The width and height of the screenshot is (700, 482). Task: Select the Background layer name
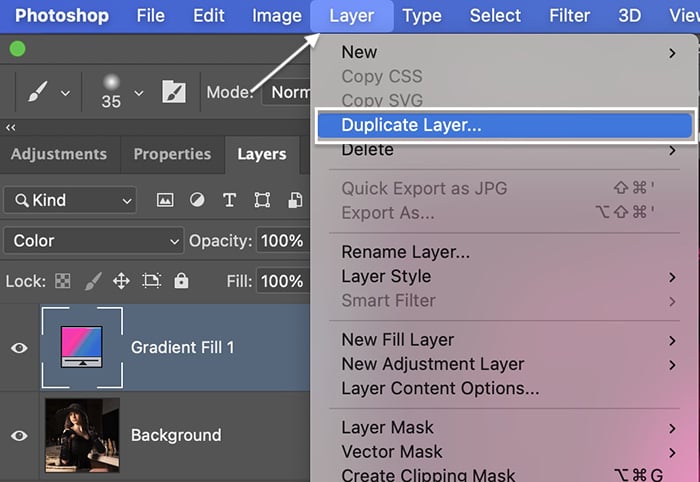[x=176, y=435]
